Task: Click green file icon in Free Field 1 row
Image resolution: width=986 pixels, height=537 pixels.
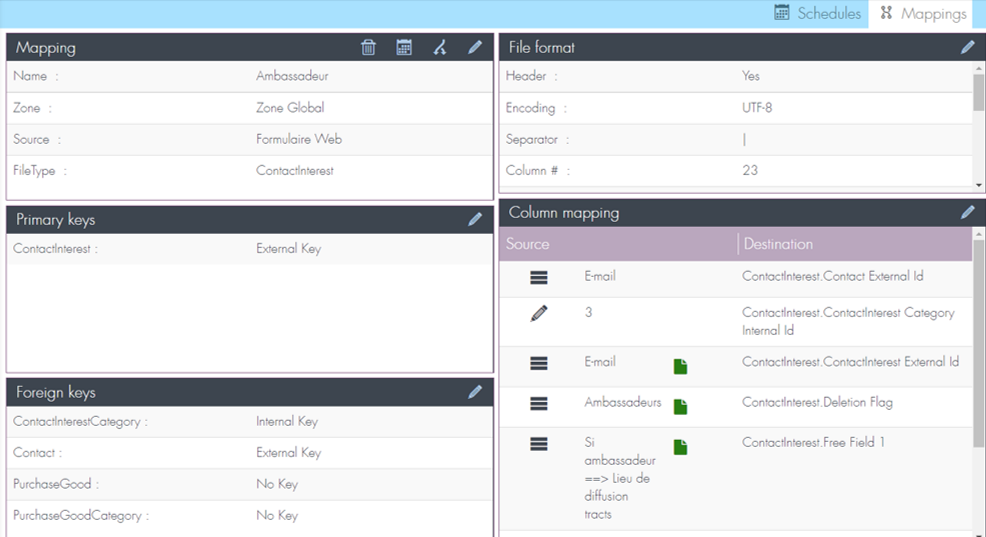Action: point(680,447)
